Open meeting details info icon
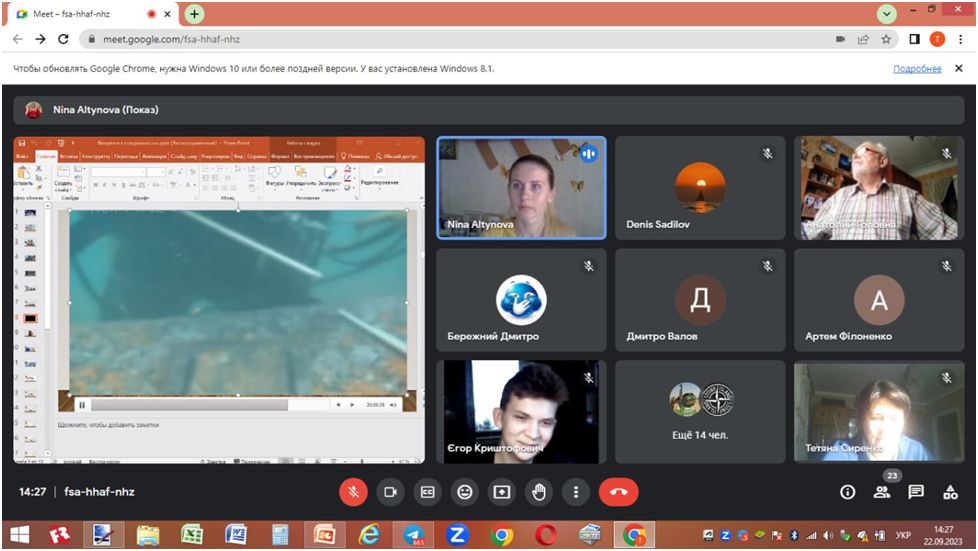The image size is (978, 551). click(847, 492)
